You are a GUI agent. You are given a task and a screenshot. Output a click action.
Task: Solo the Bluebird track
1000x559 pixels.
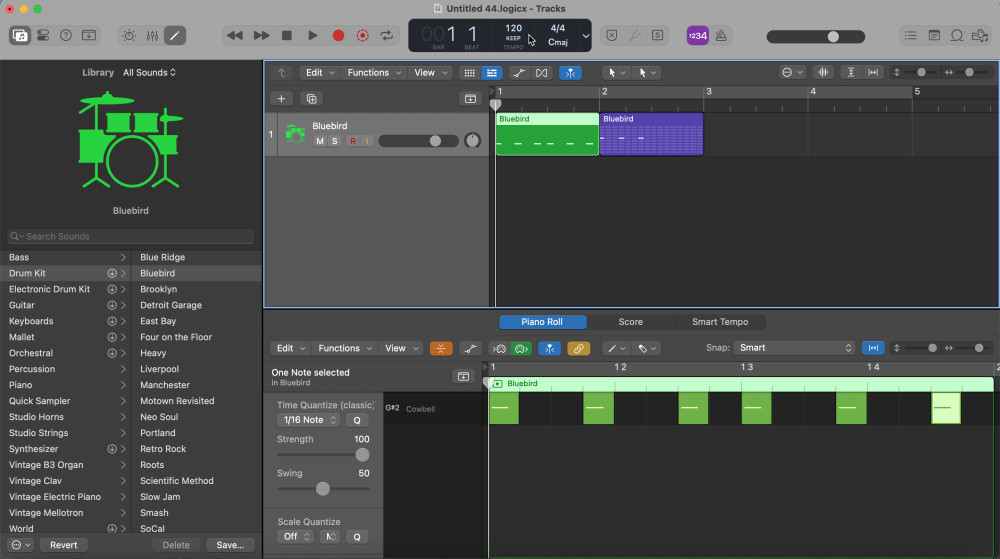coord(334,141)
